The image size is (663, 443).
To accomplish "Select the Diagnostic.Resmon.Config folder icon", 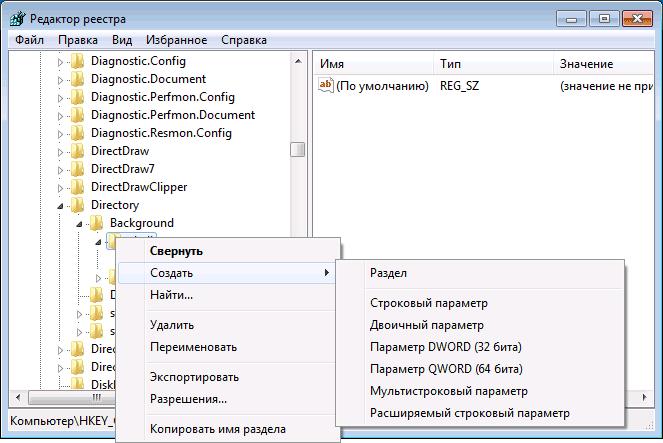I will point(77,133).
